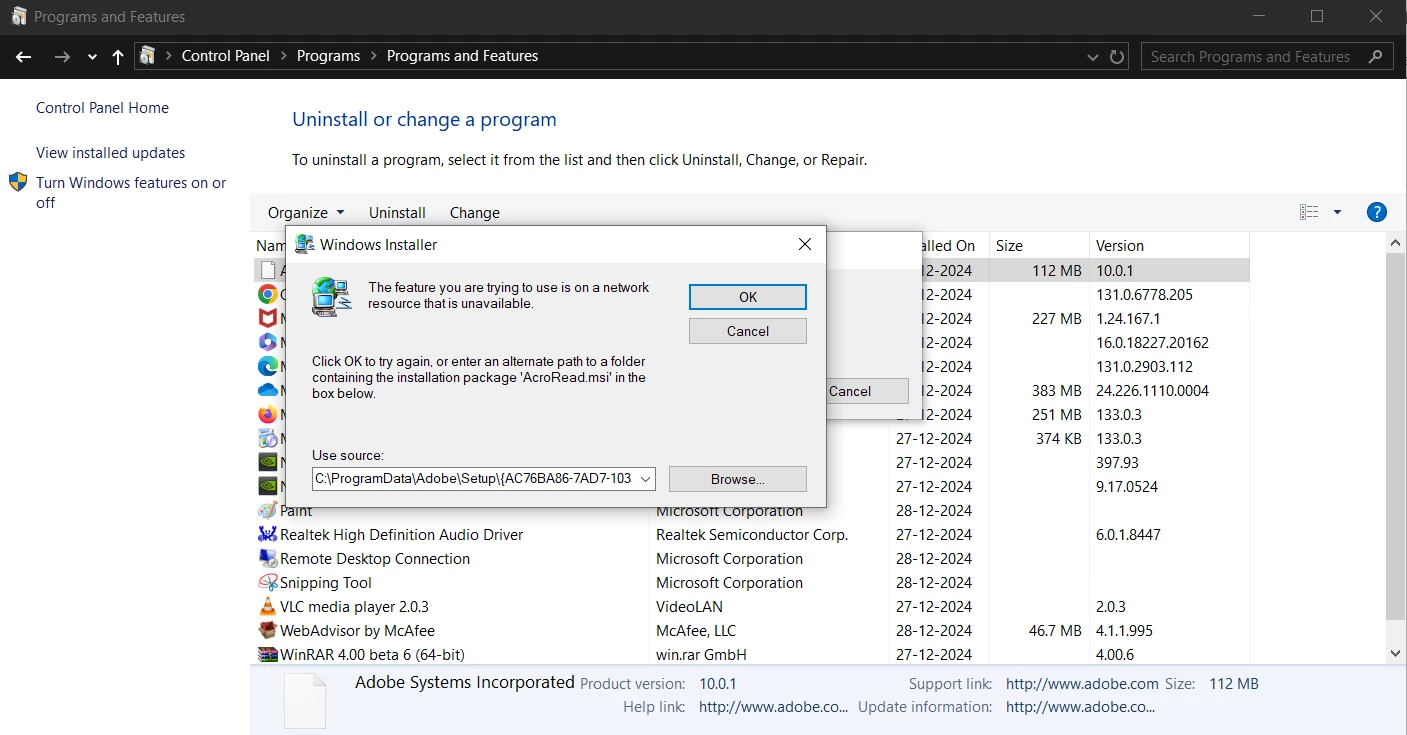The image size is (1407, 735).
Task: Click the Browse... button
Action: (x=737, y=479)
